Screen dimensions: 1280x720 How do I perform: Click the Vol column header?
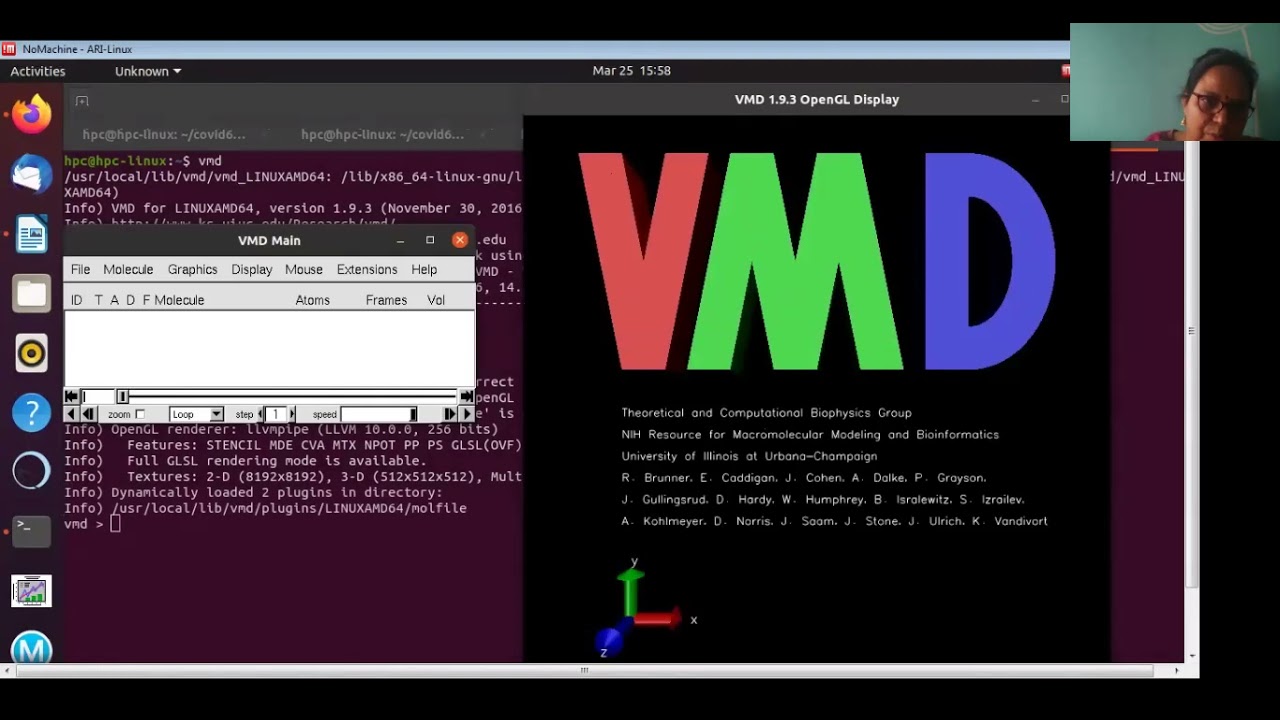point(436,300)
